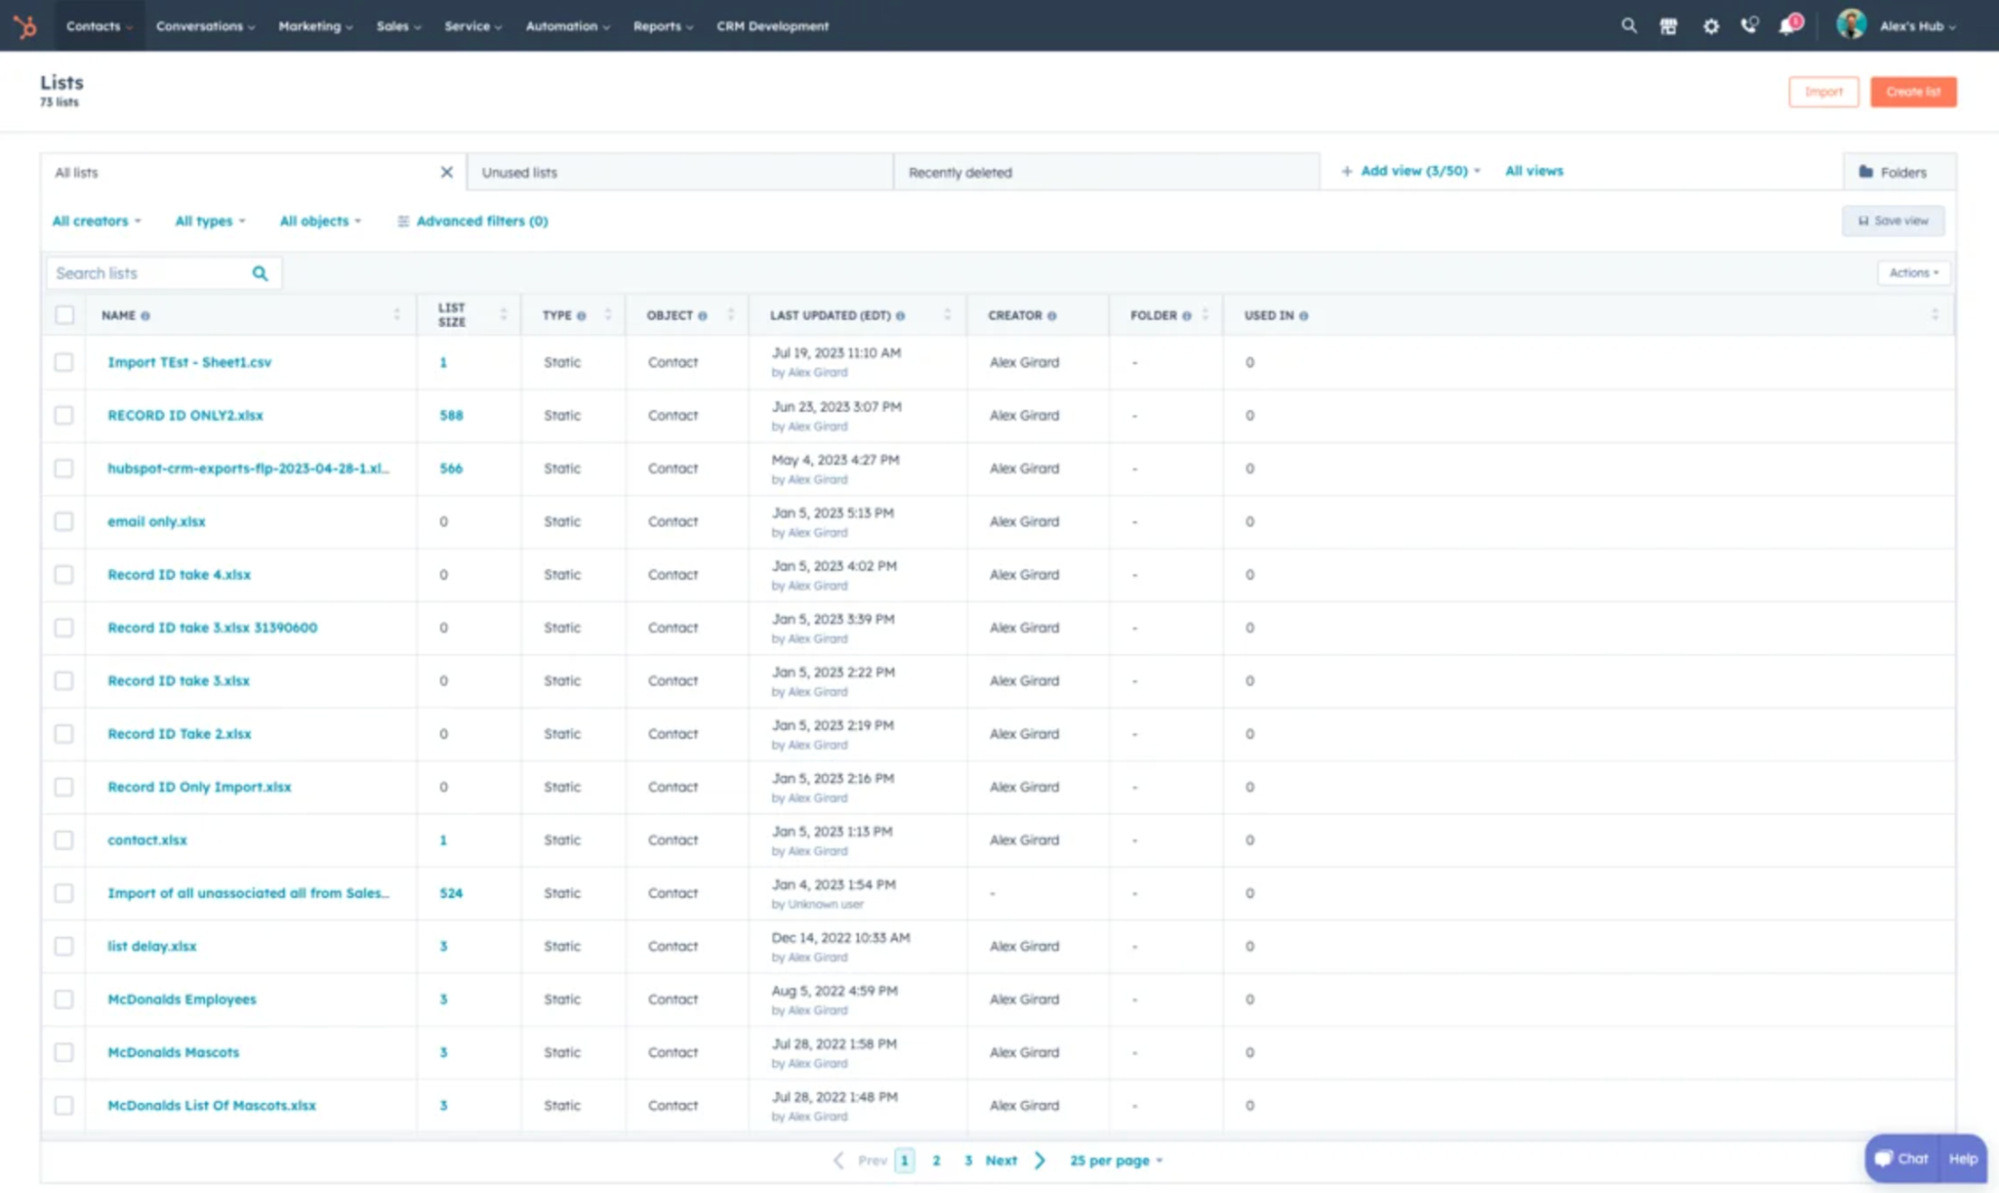Open the Chat widget
Image resolution: width=1999 pixels, height=1193 pixels.
click(x=1901, y=1158)
